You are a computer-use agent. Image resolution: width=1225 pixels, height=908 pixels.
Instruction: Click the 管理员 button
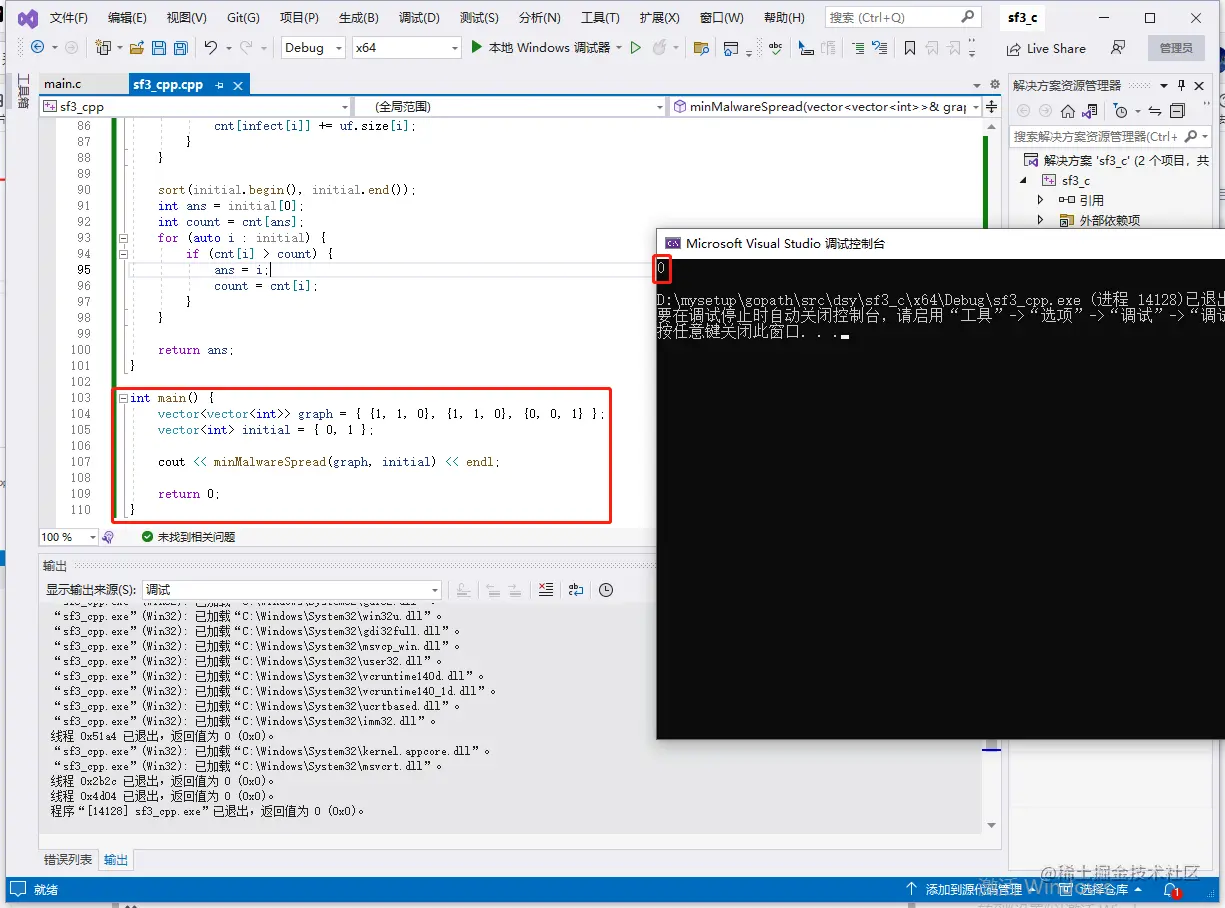(x=1176, y=48)
